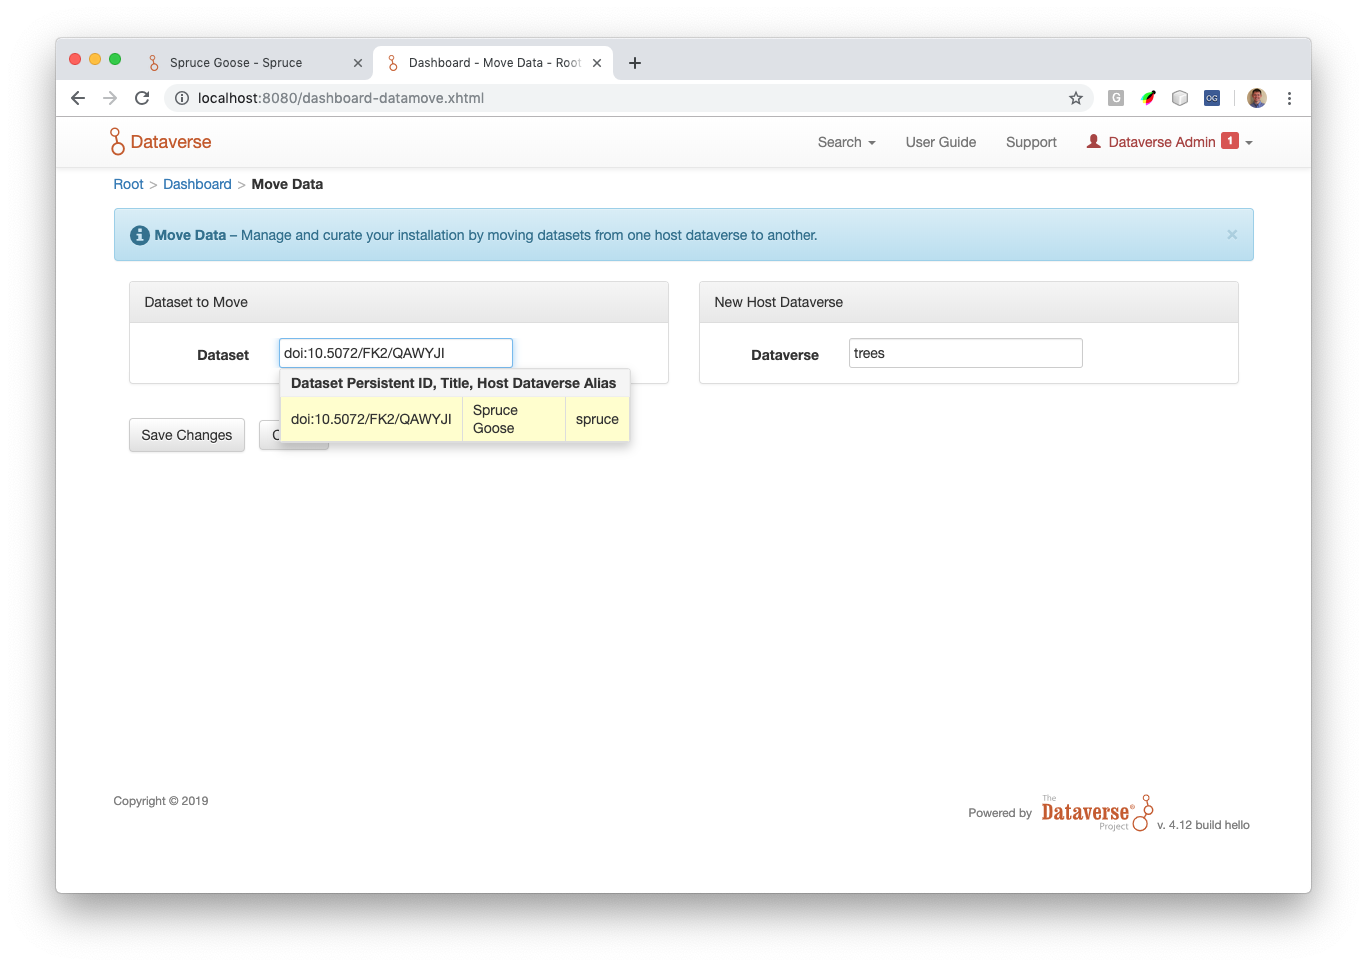The image size is (1367, 967).
Task: Click the site information icon in address bar
Action: point(182,98)
